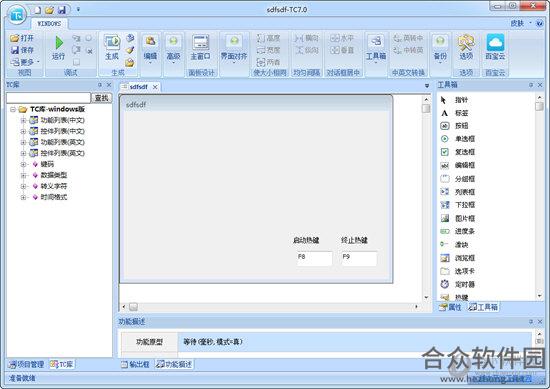Viewport: 550px width, 389px height.
Task: Open the 主窗口 main window button
Action: [x=200, y=47]
